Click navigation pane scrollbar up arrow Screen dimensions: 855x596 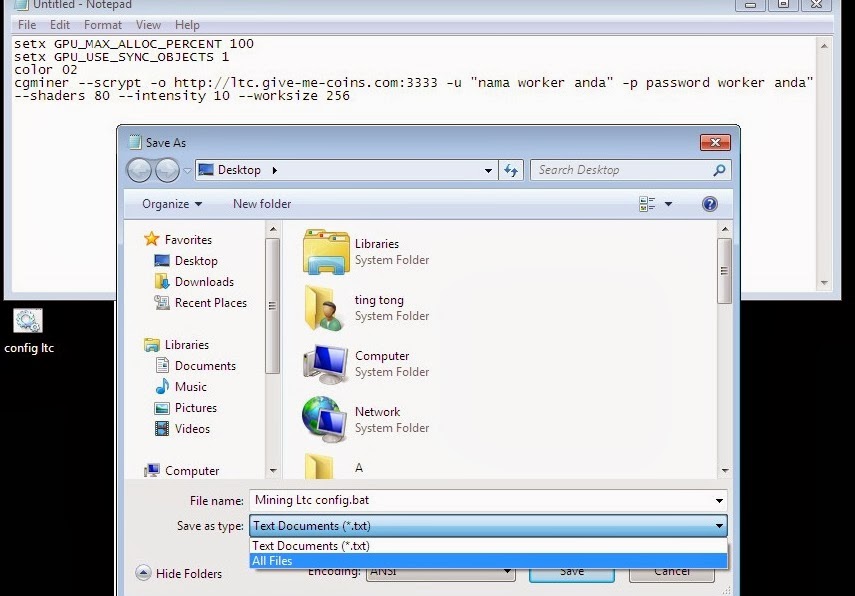coord(273,229)
